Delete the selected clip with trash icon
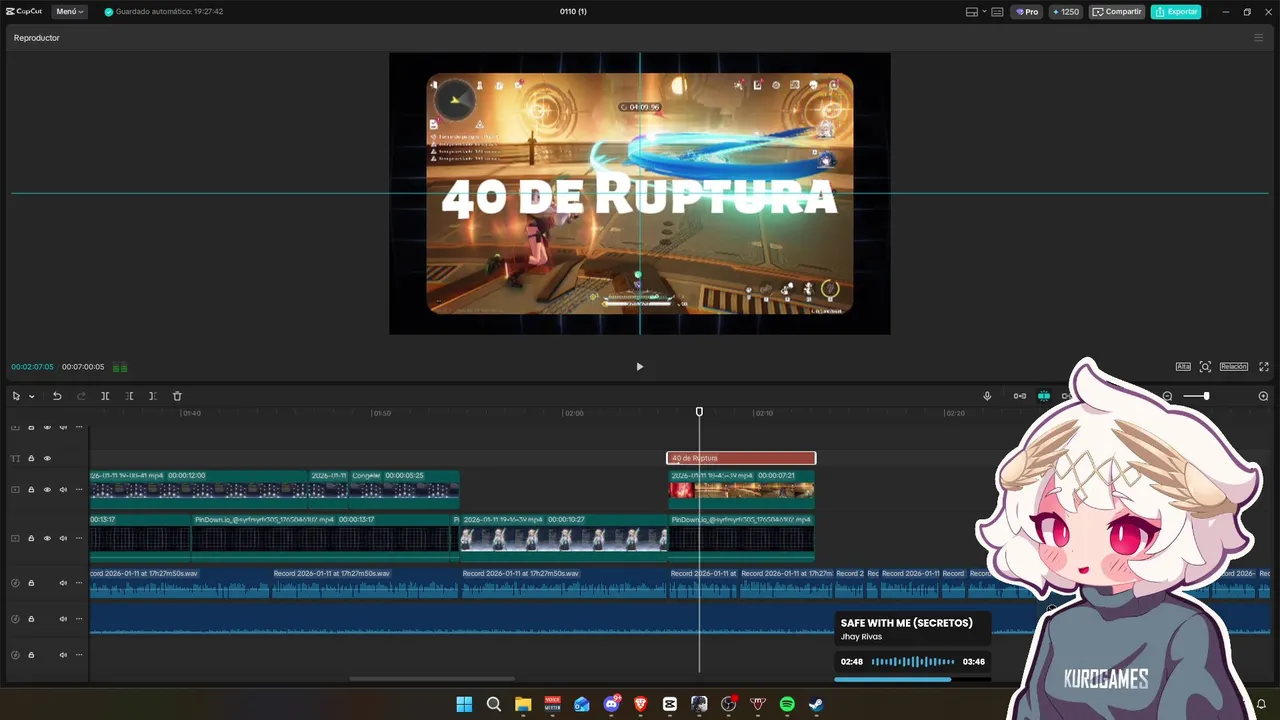Viewport: 1280px width, 720px height. pyautogui.click(x=177, y=396)
